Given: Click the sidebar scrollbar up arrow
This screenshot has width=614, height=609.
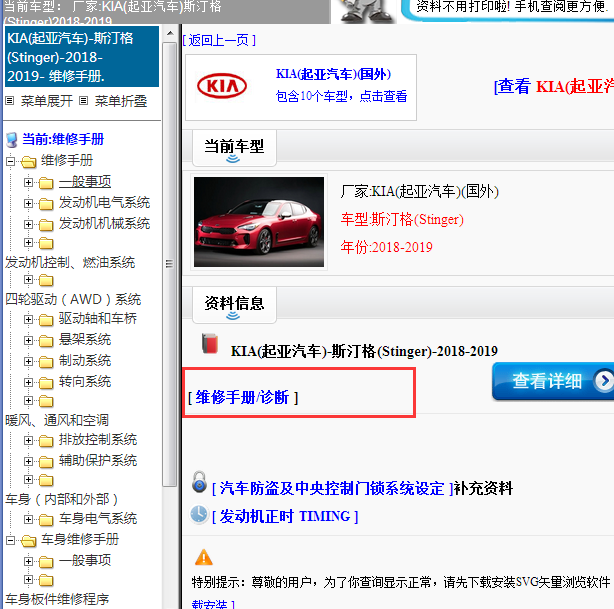Looking at the screenshot, I should [x=170, y=33].
